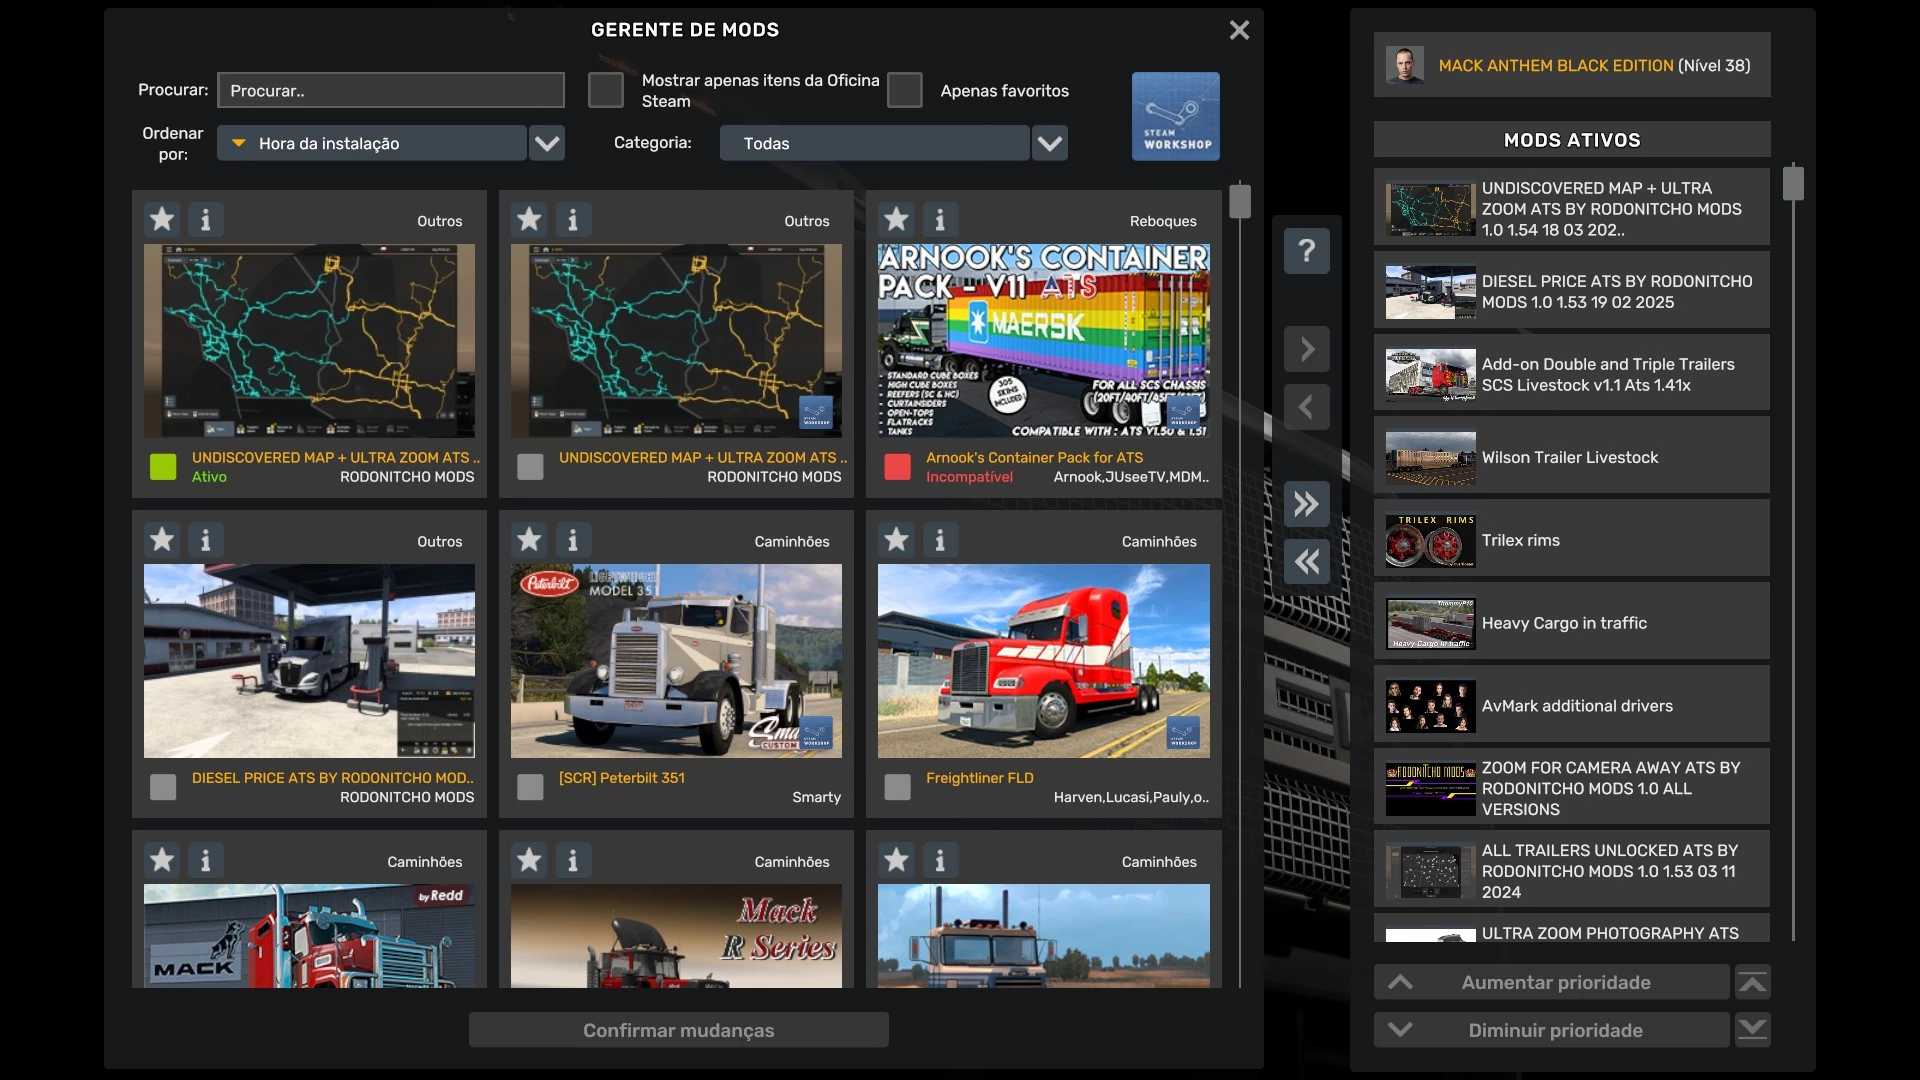Click the green Ativo status square
This screenshot has height=1080, width=1920.
point(163,467)
